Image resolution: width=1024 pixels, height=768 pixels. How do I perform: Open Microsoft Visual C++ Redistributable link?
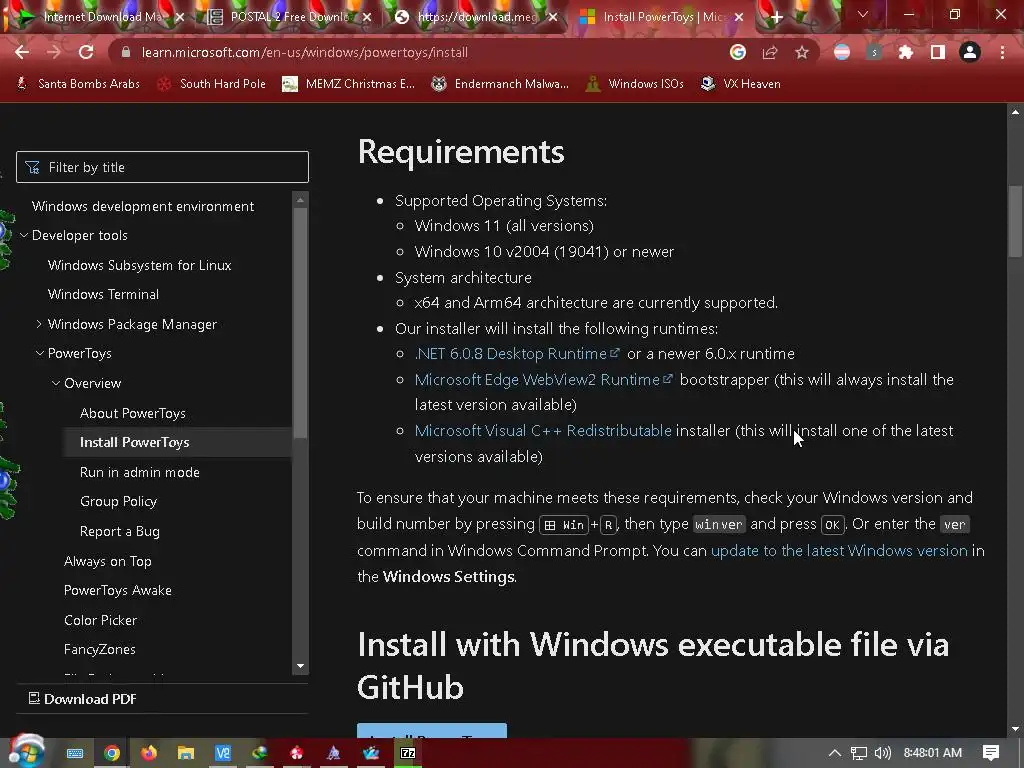pyautogui.click(x=543, y=430)
